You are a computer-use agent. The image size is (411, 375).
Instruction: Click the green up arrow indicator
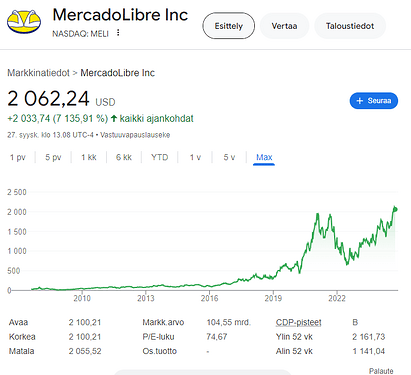pyautogui.click(x=114, y=118)
